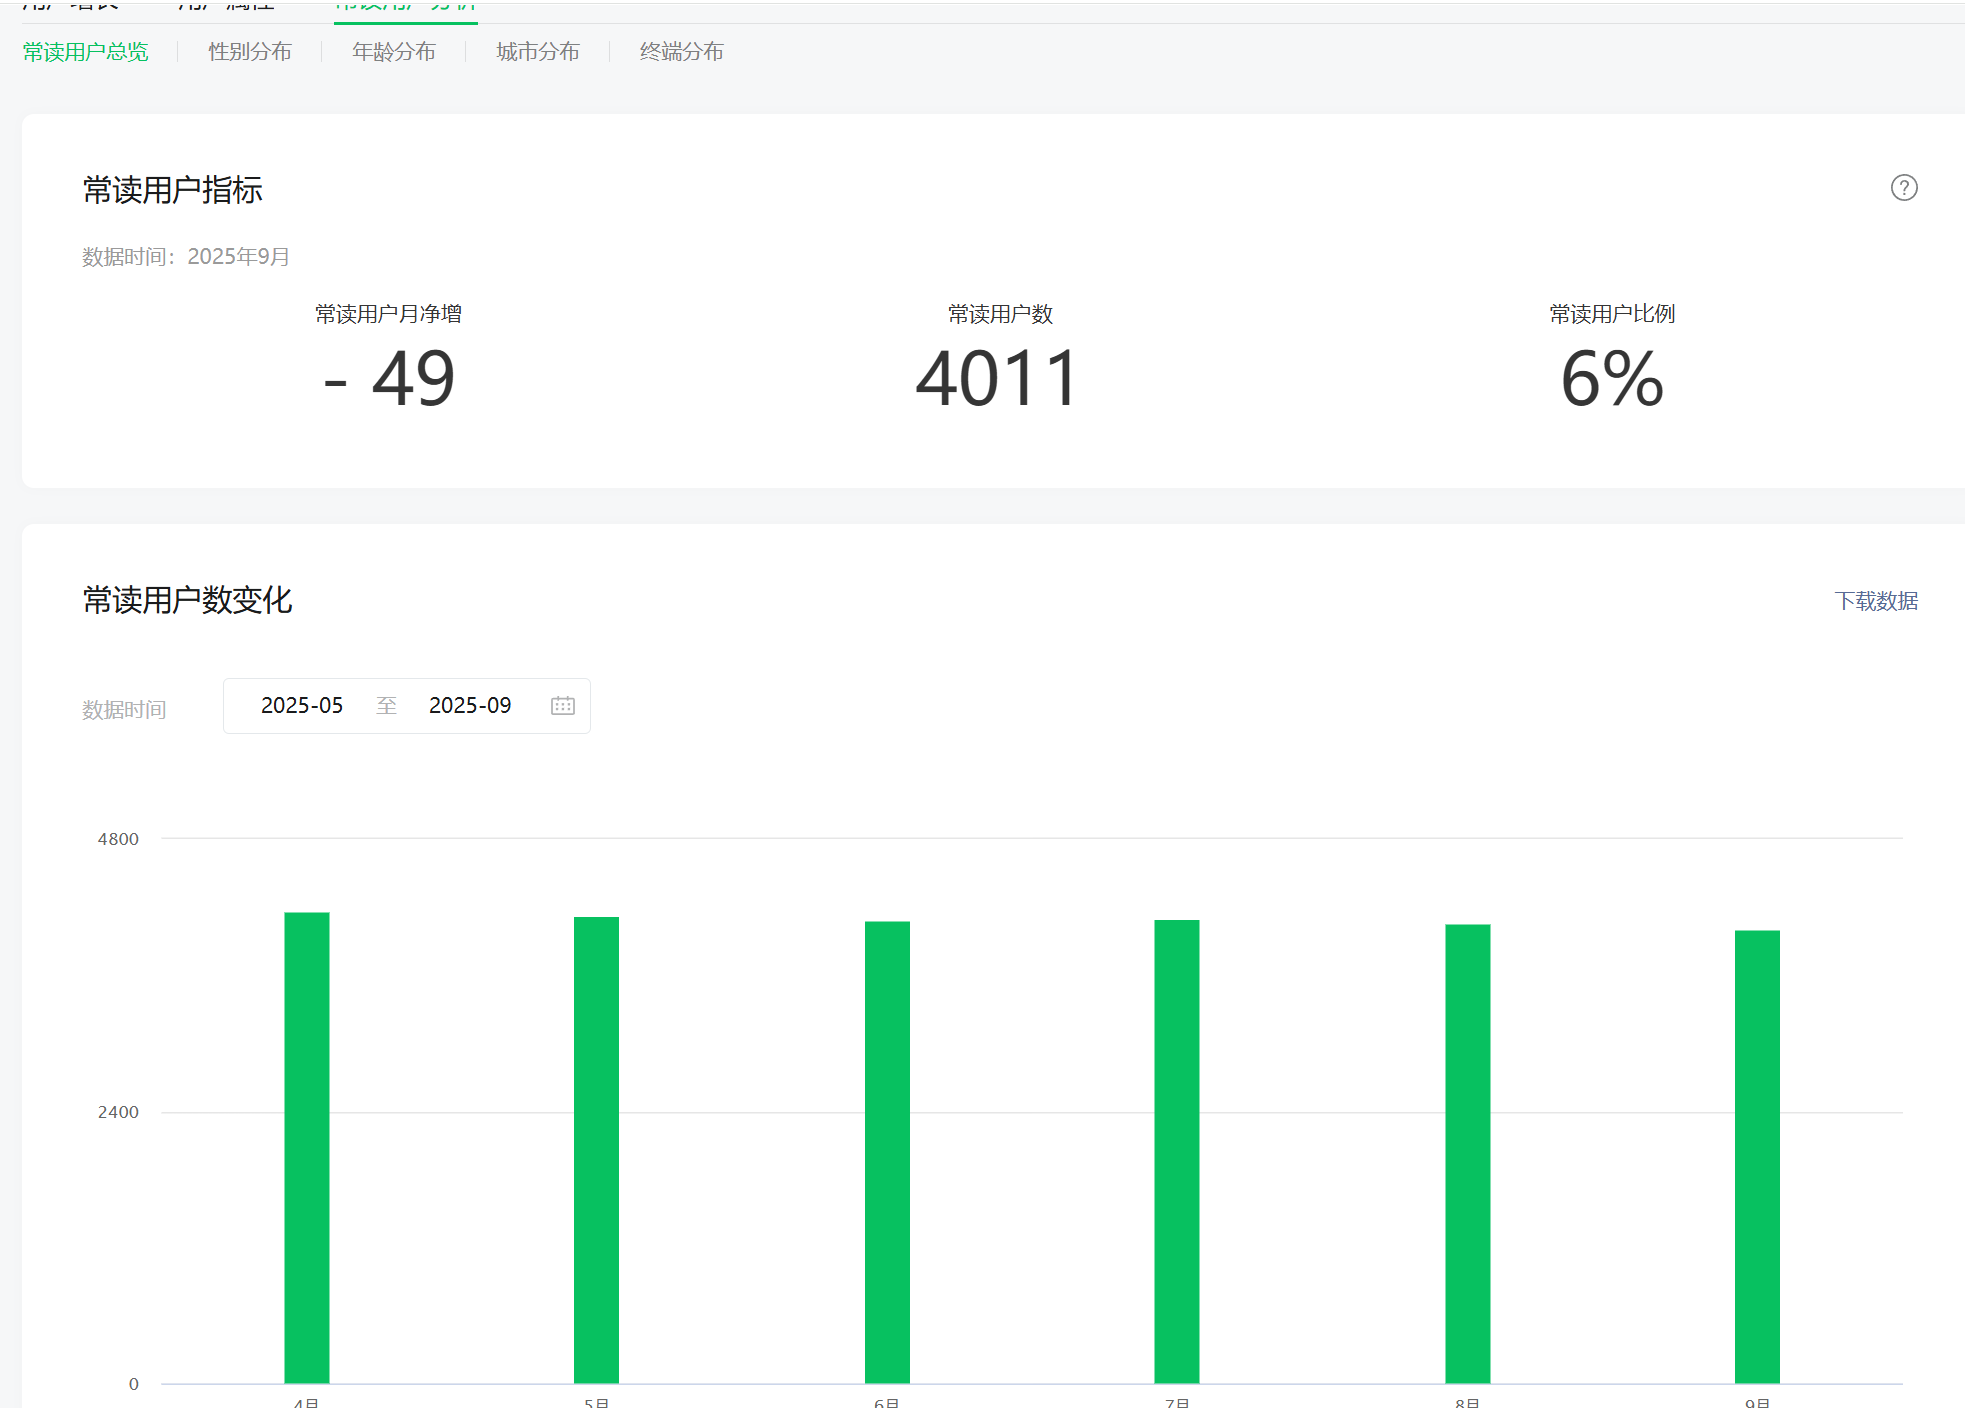Click the 5月 green bar
The width and height of the screenshot is (1965, 1408).
pos(596,1150)
